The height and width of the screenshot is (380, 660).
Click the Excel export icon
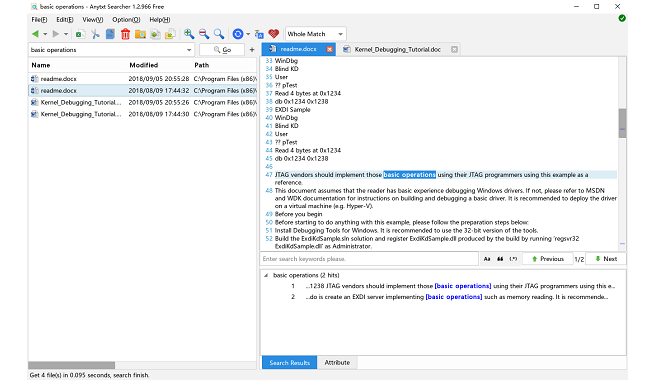(80, 34)
